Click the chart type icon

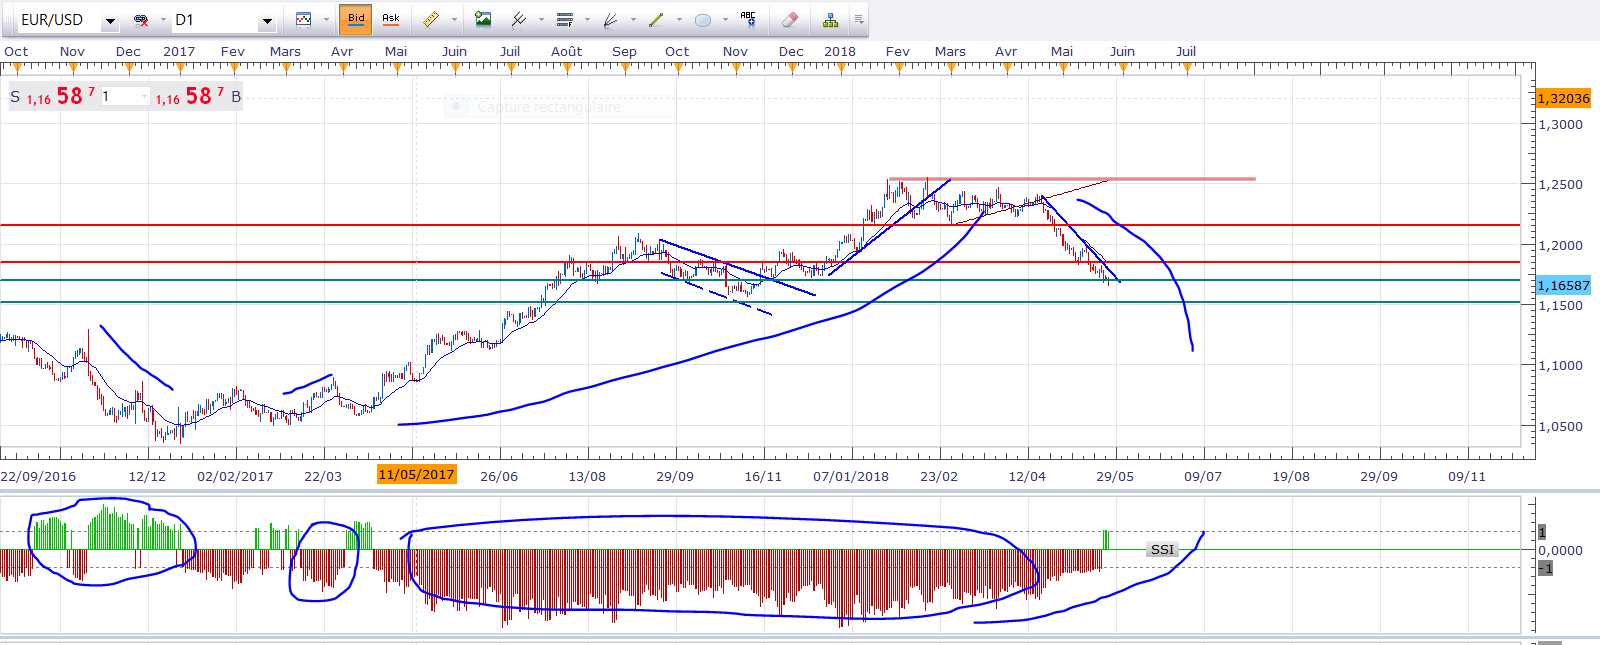[303, 19]
